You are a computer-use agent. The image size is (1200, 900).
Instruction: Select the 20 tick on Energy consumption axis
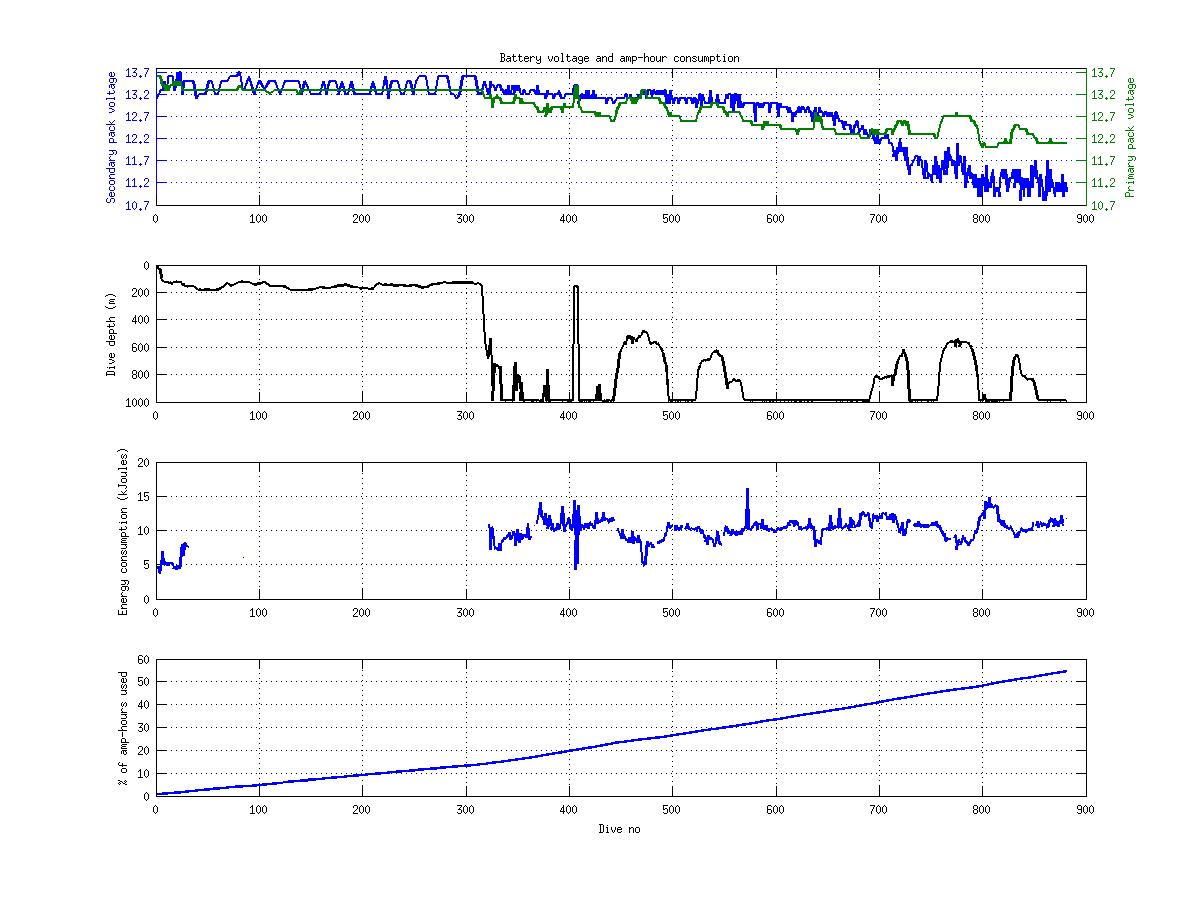point(144,463)
